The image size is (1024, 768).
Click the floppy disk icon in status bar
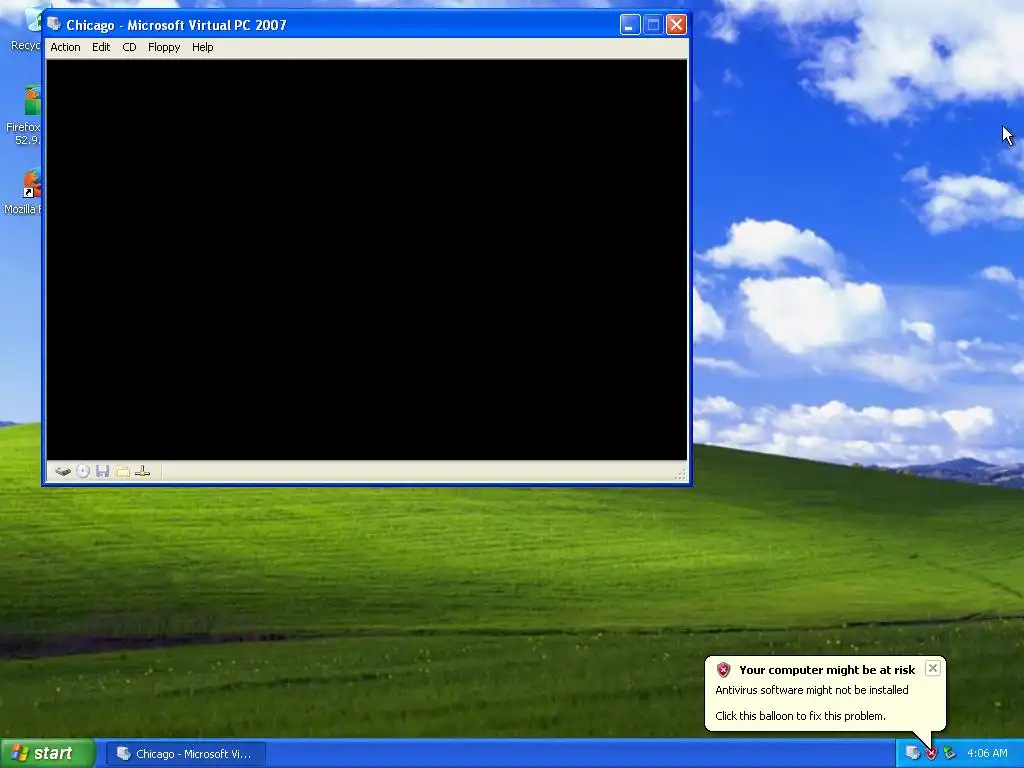[103, 471]
